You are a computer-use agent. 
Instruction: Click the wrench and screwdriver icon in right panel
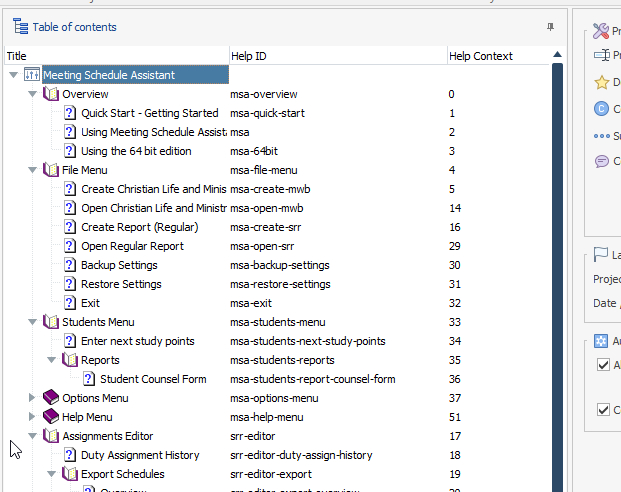[x=601, y=31]
